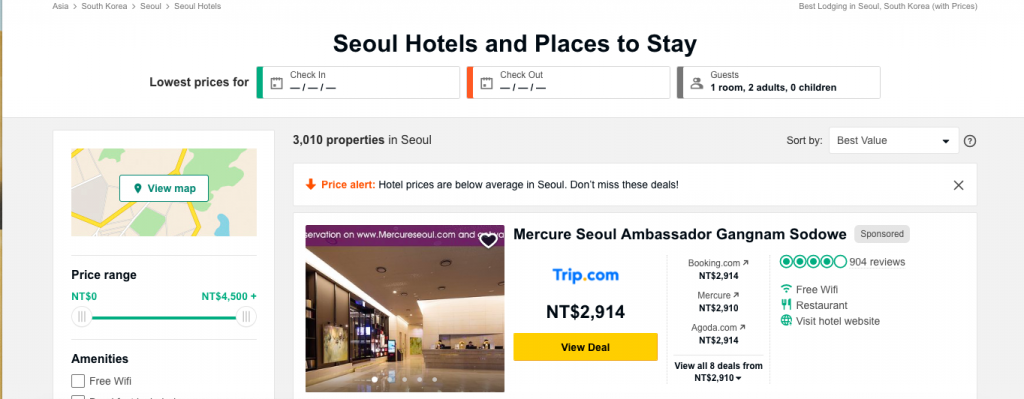Toggle the checkbox below Free Wifi
This screenshot has width=1024, height=399.
[78, 397]
